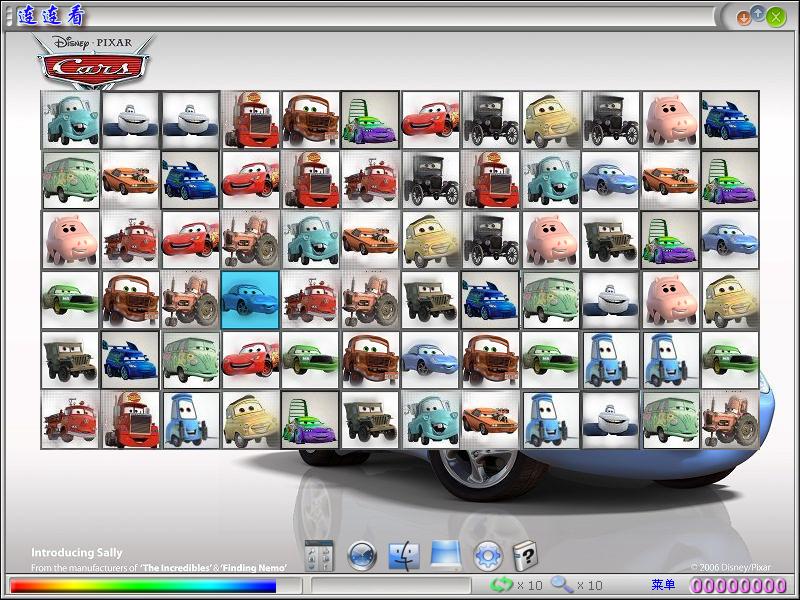This screenshot has height=600, width=800.
Task: Open help with the question-mark book icon
Action: [525, 556]
